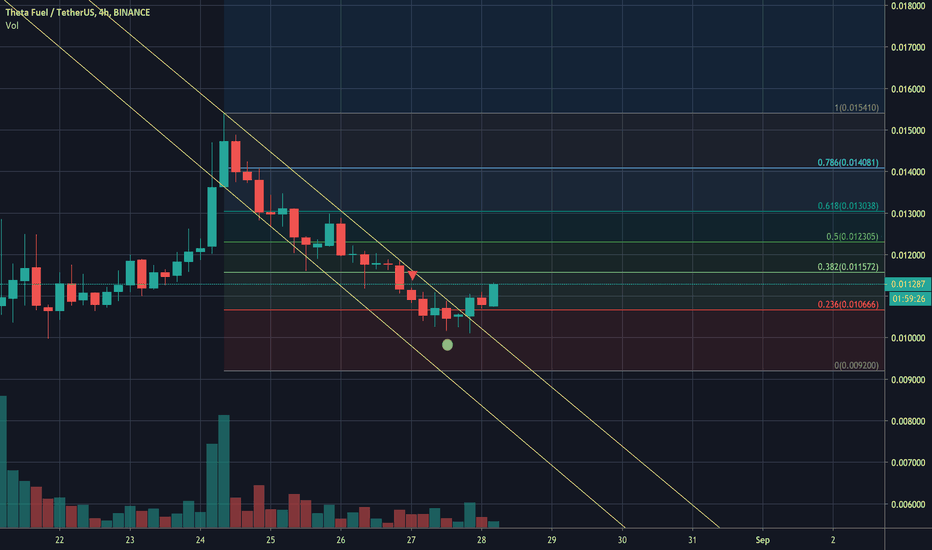932x550 pixels.
Task: Click the green circle marker below the candles
Action: point(448,345)
